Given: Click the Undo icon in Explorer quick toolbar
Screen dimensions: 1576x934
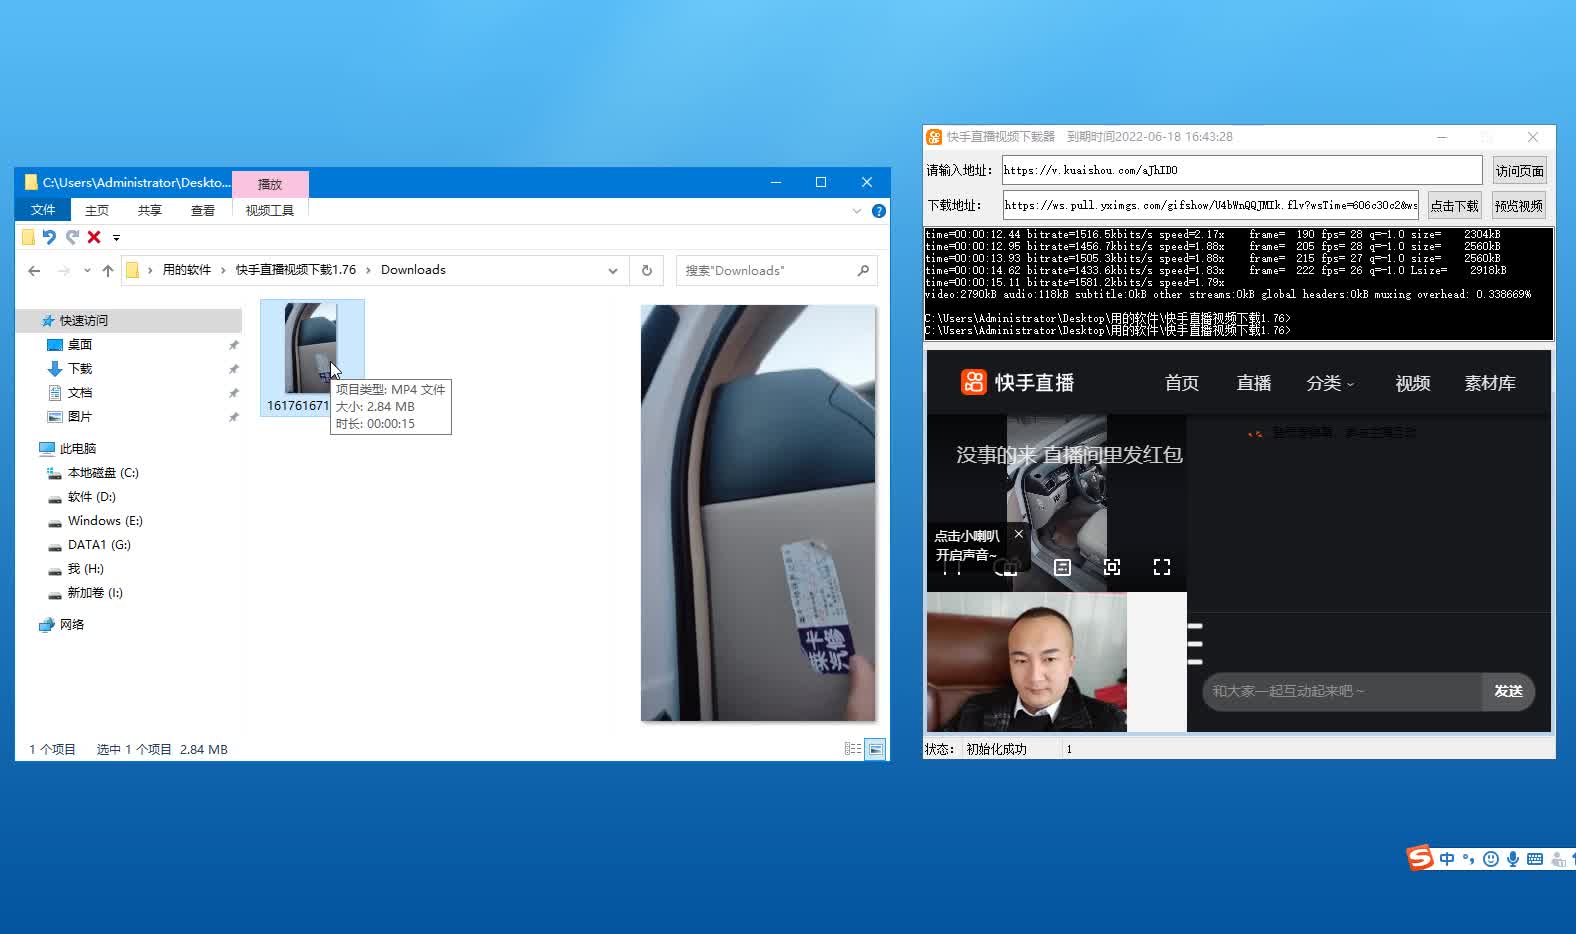Looking at the screenshot, I should pos(49,237).
